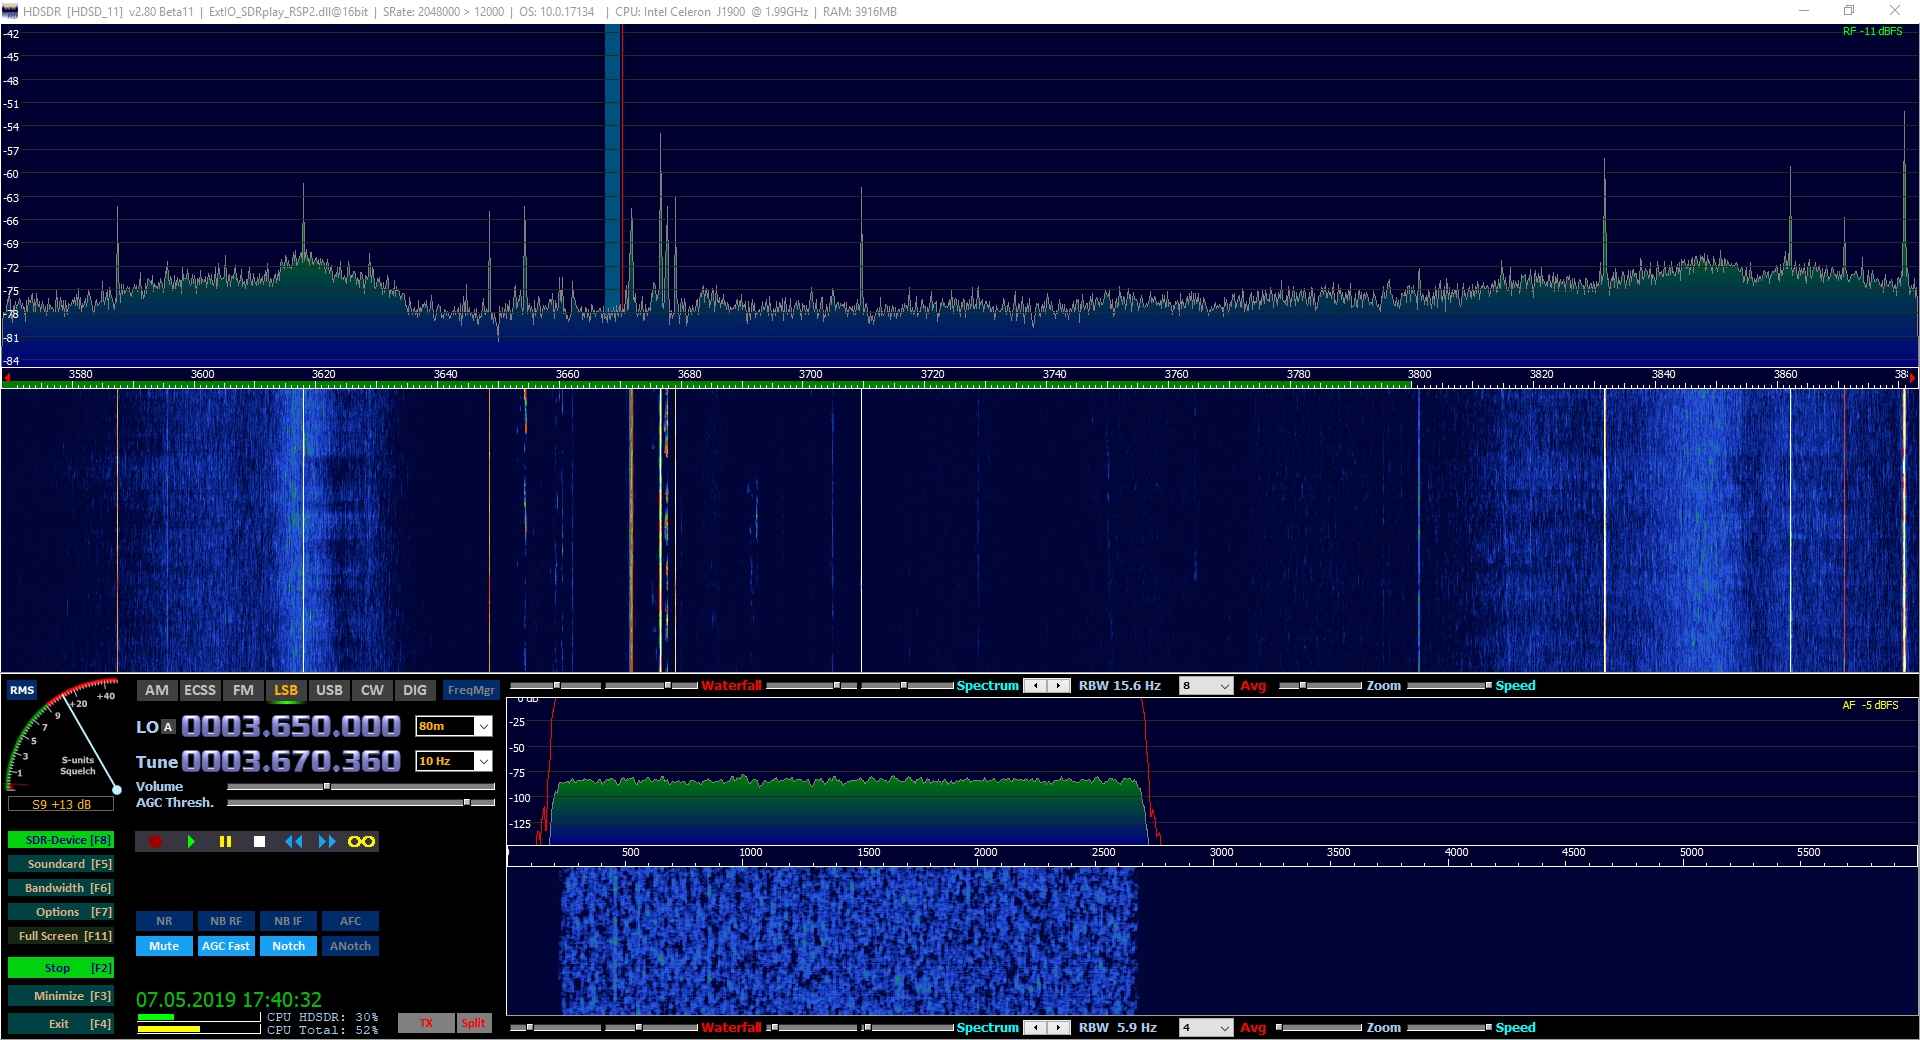Toggle the Mute button
The width and height of the screenshot is (1920, 1040).
164,946
